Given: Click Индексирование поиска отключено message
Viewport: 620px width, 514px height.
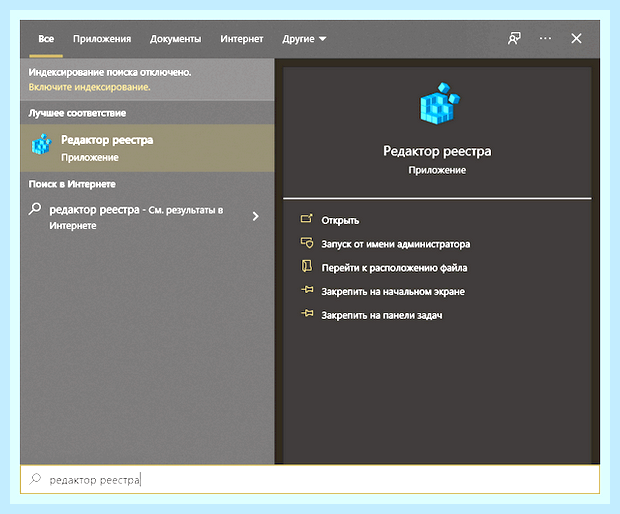Looking at the screenshot, I should click(x=110, y=72).
